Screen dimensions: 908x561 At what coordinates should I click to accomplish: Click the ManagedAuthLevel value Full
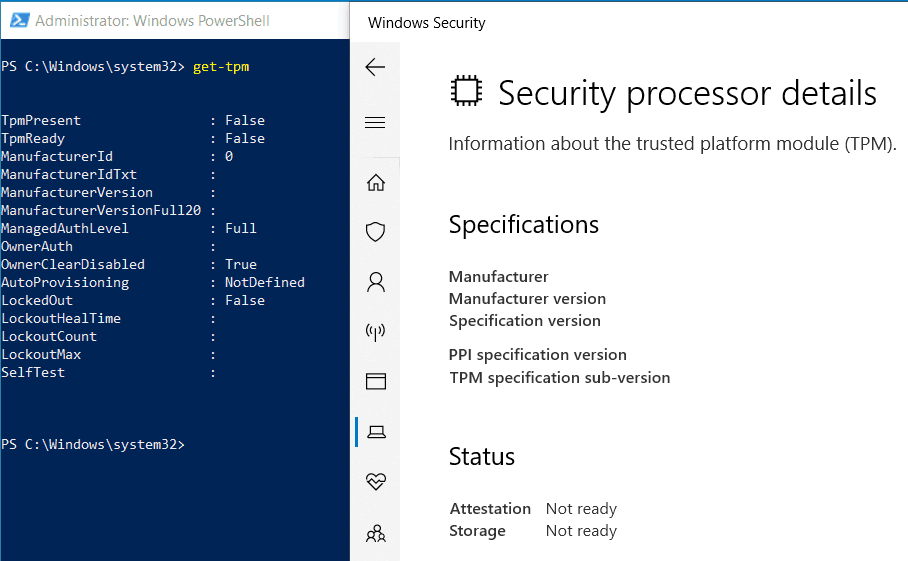[x=241, y=228]
